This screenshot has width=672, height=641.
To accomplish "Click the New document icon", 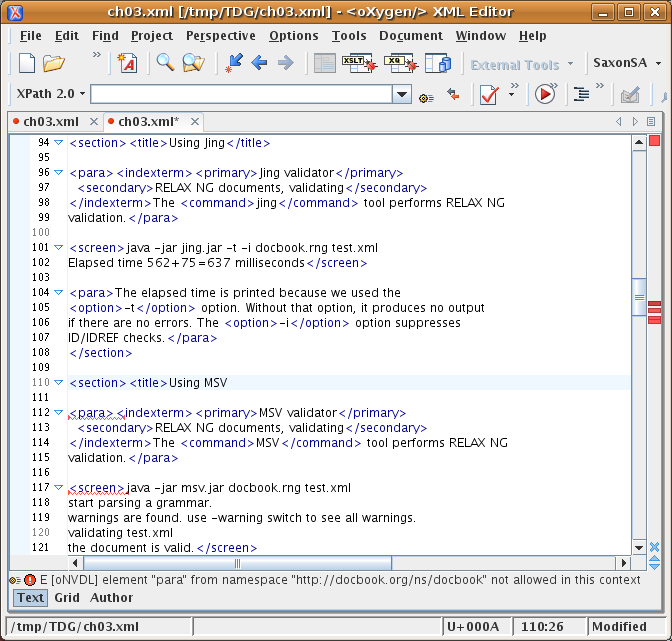I will tap(27, 64).
